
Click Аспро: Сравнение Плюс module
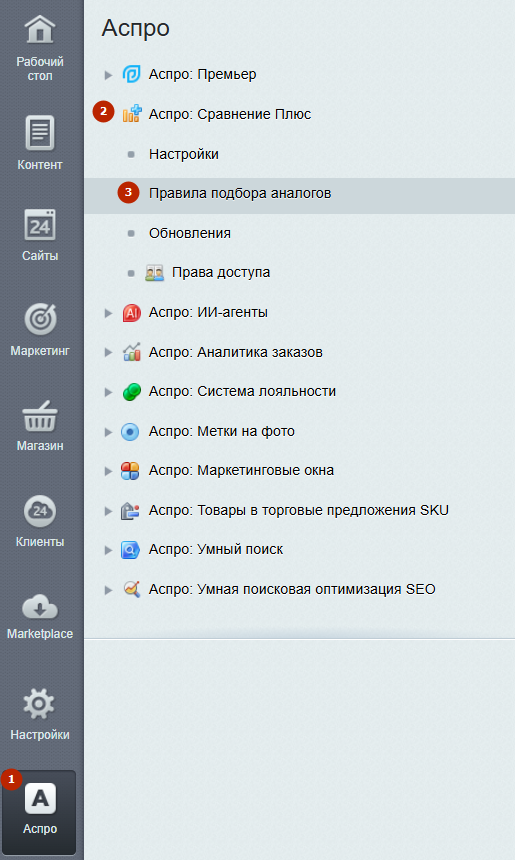click(x=230, y=114)
